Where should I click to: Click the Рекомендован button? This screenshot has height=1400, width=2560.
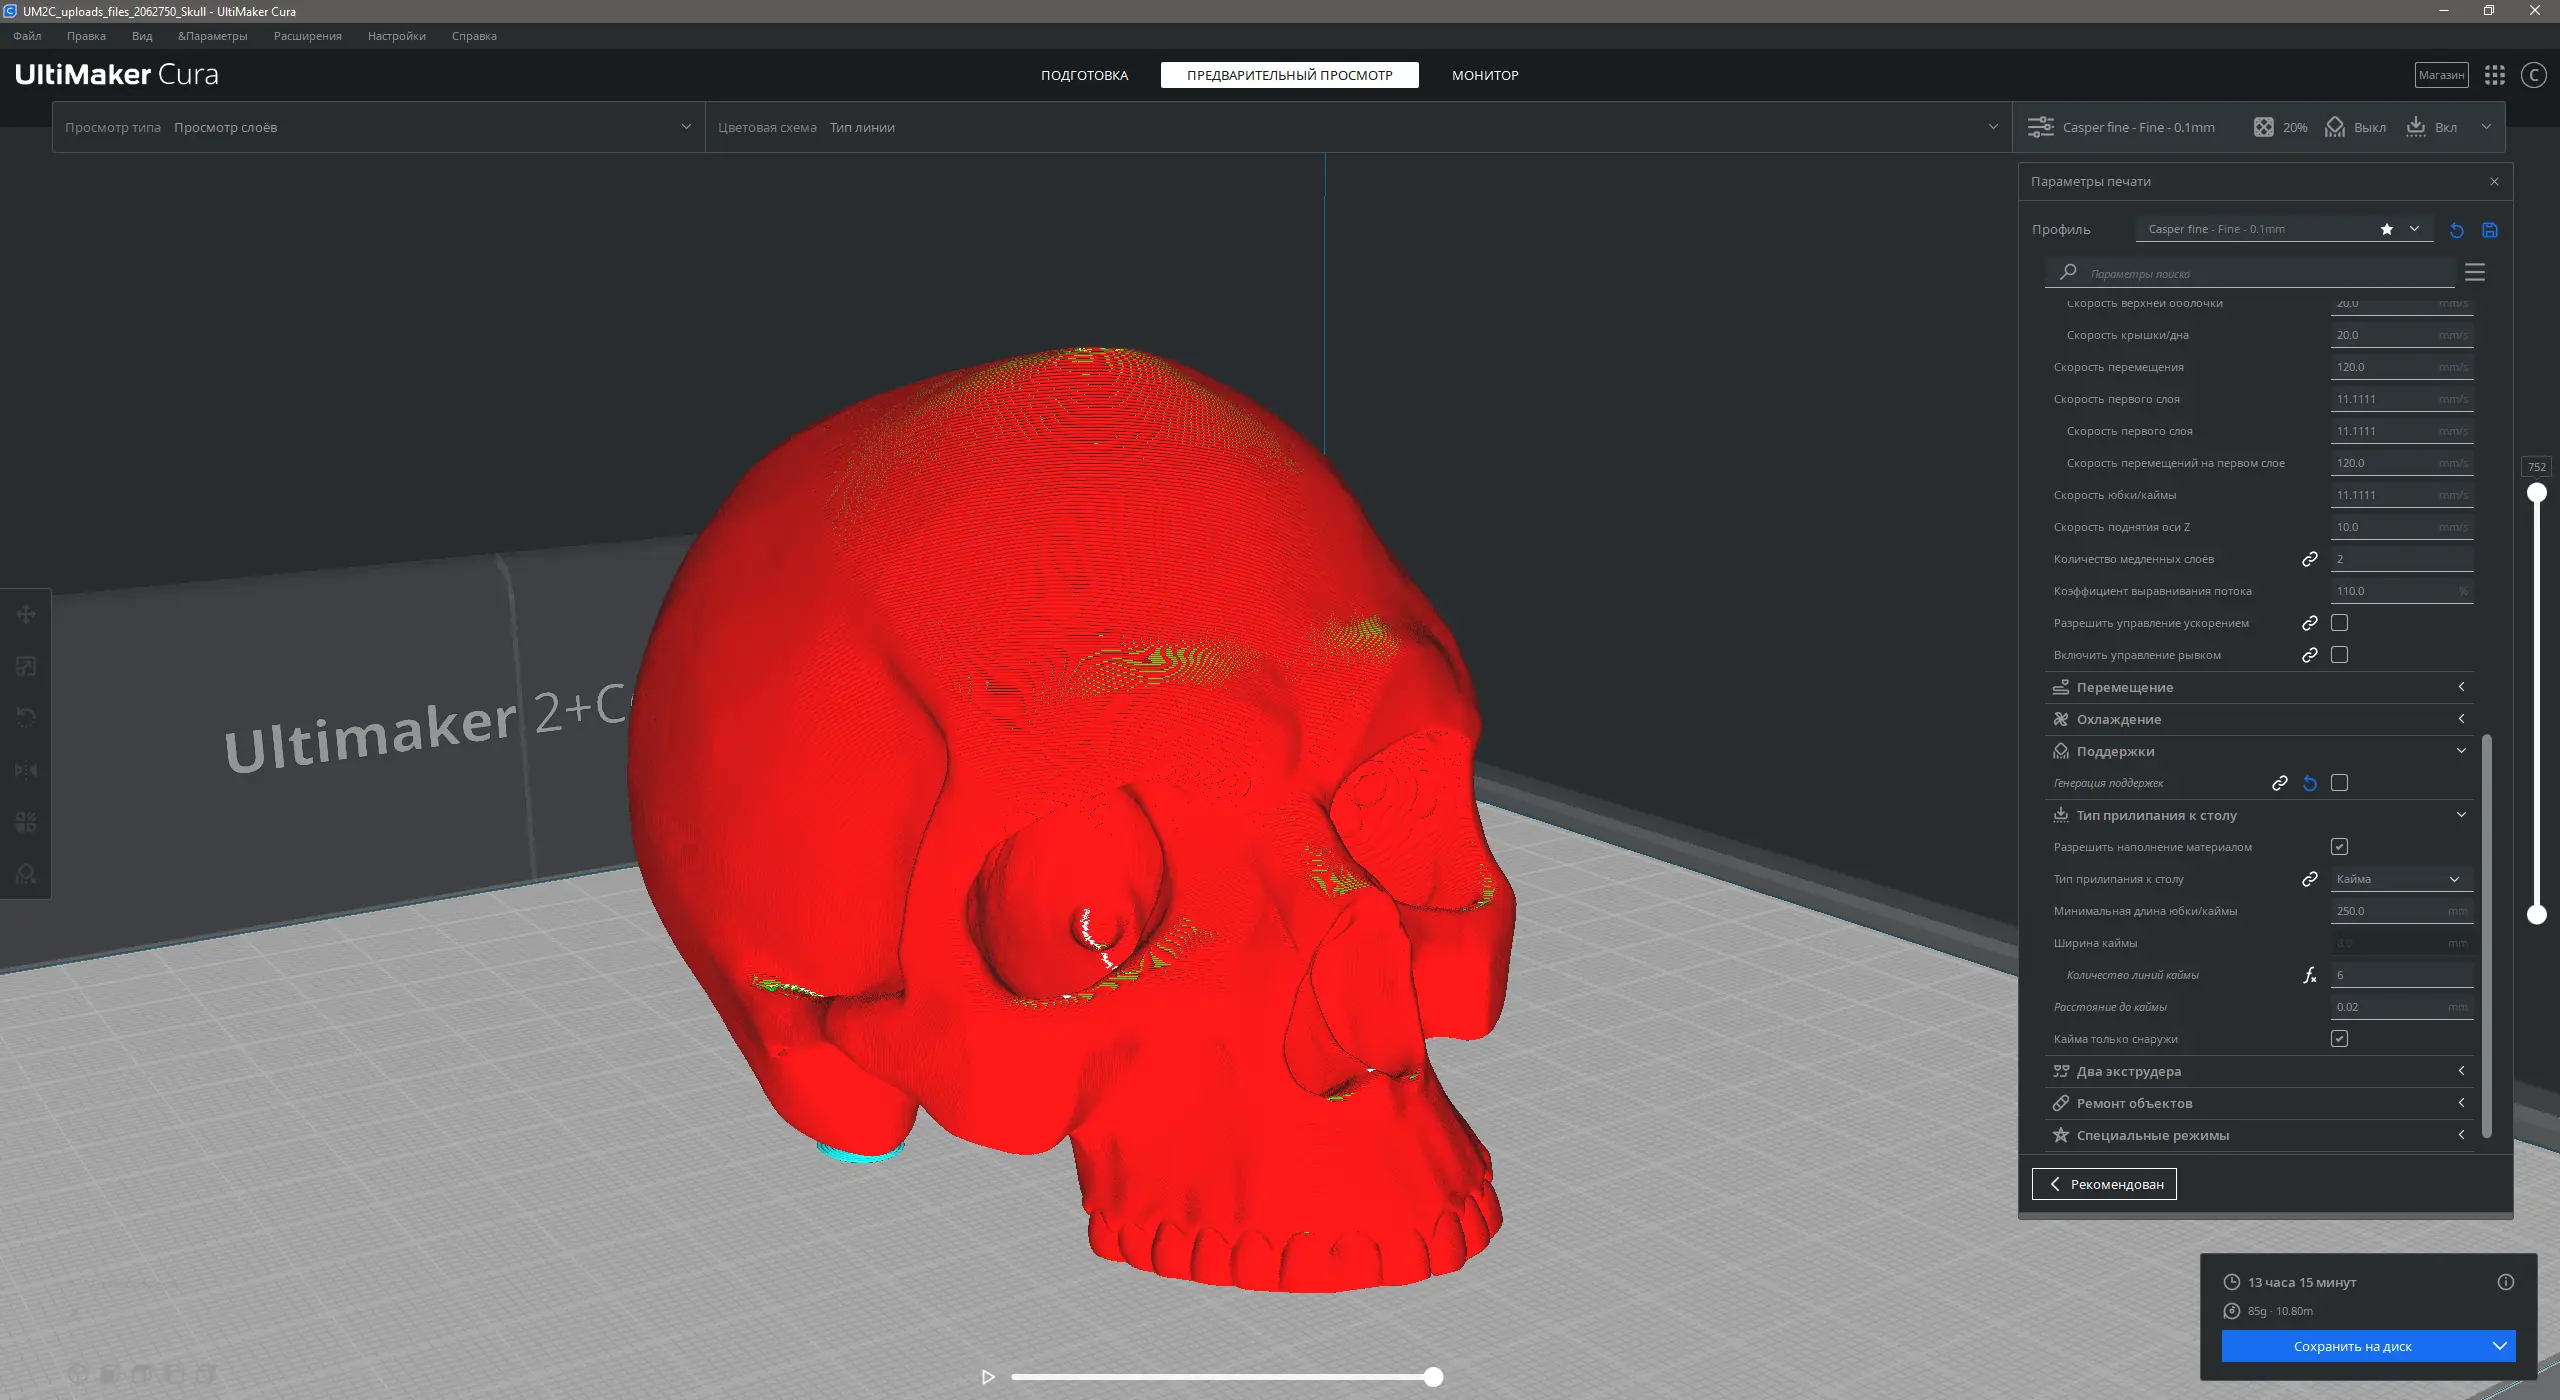(x=2104, y=1184)
